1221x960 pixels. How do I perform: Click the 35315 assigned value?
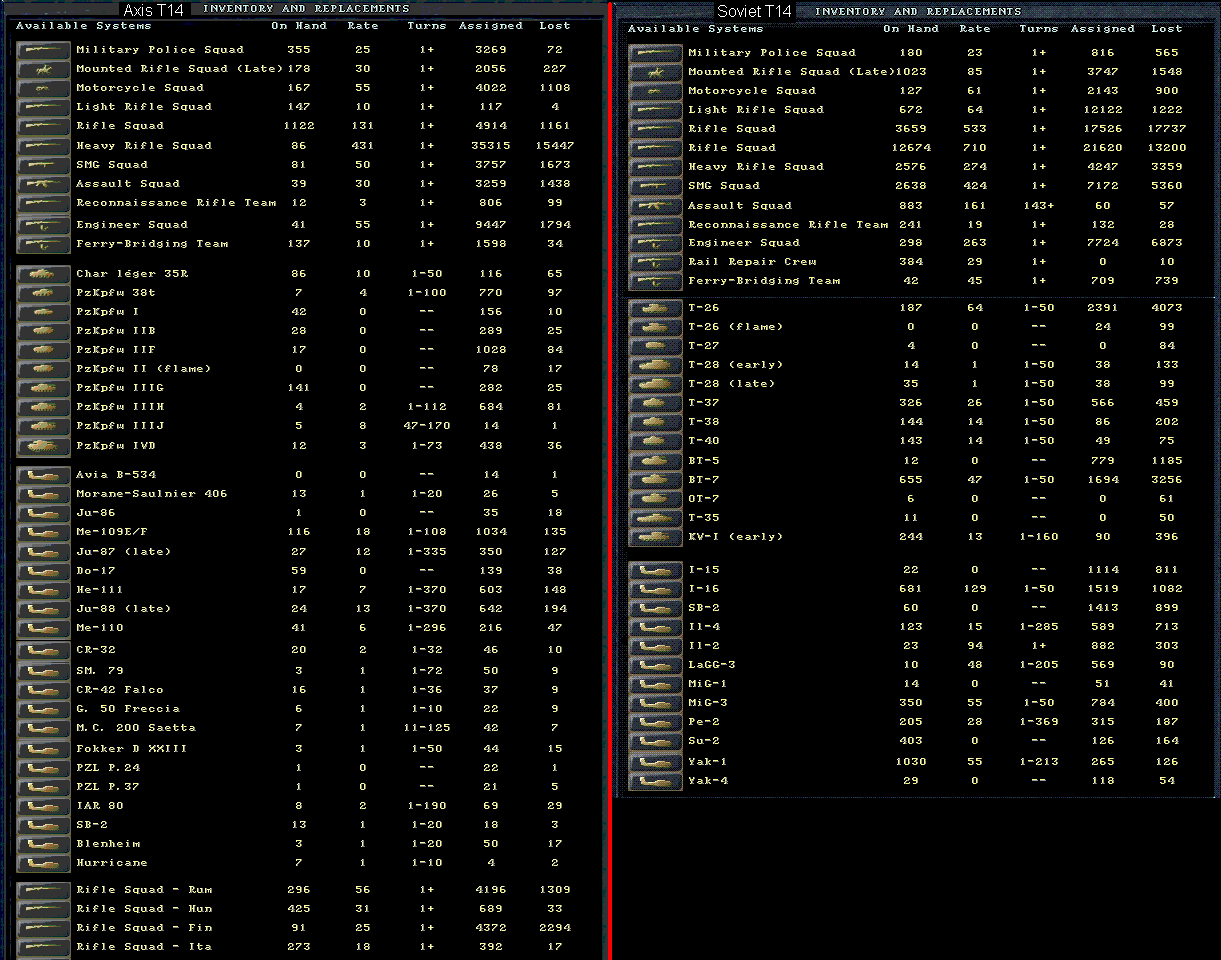491,146
